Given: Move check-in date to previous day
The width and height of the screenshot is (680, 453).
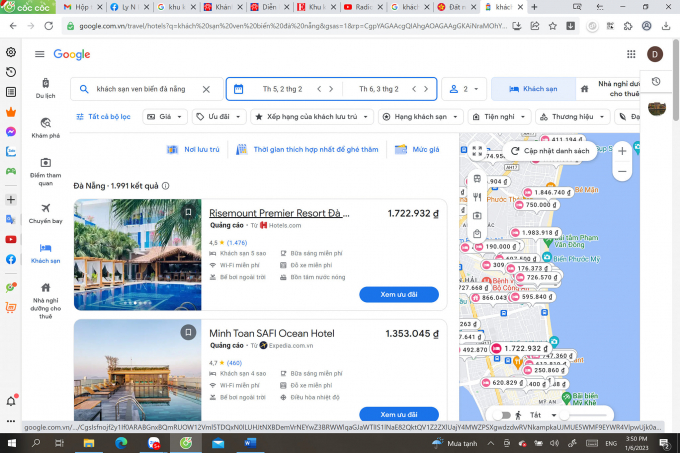Looking at the screenshot, I should 319,89.
